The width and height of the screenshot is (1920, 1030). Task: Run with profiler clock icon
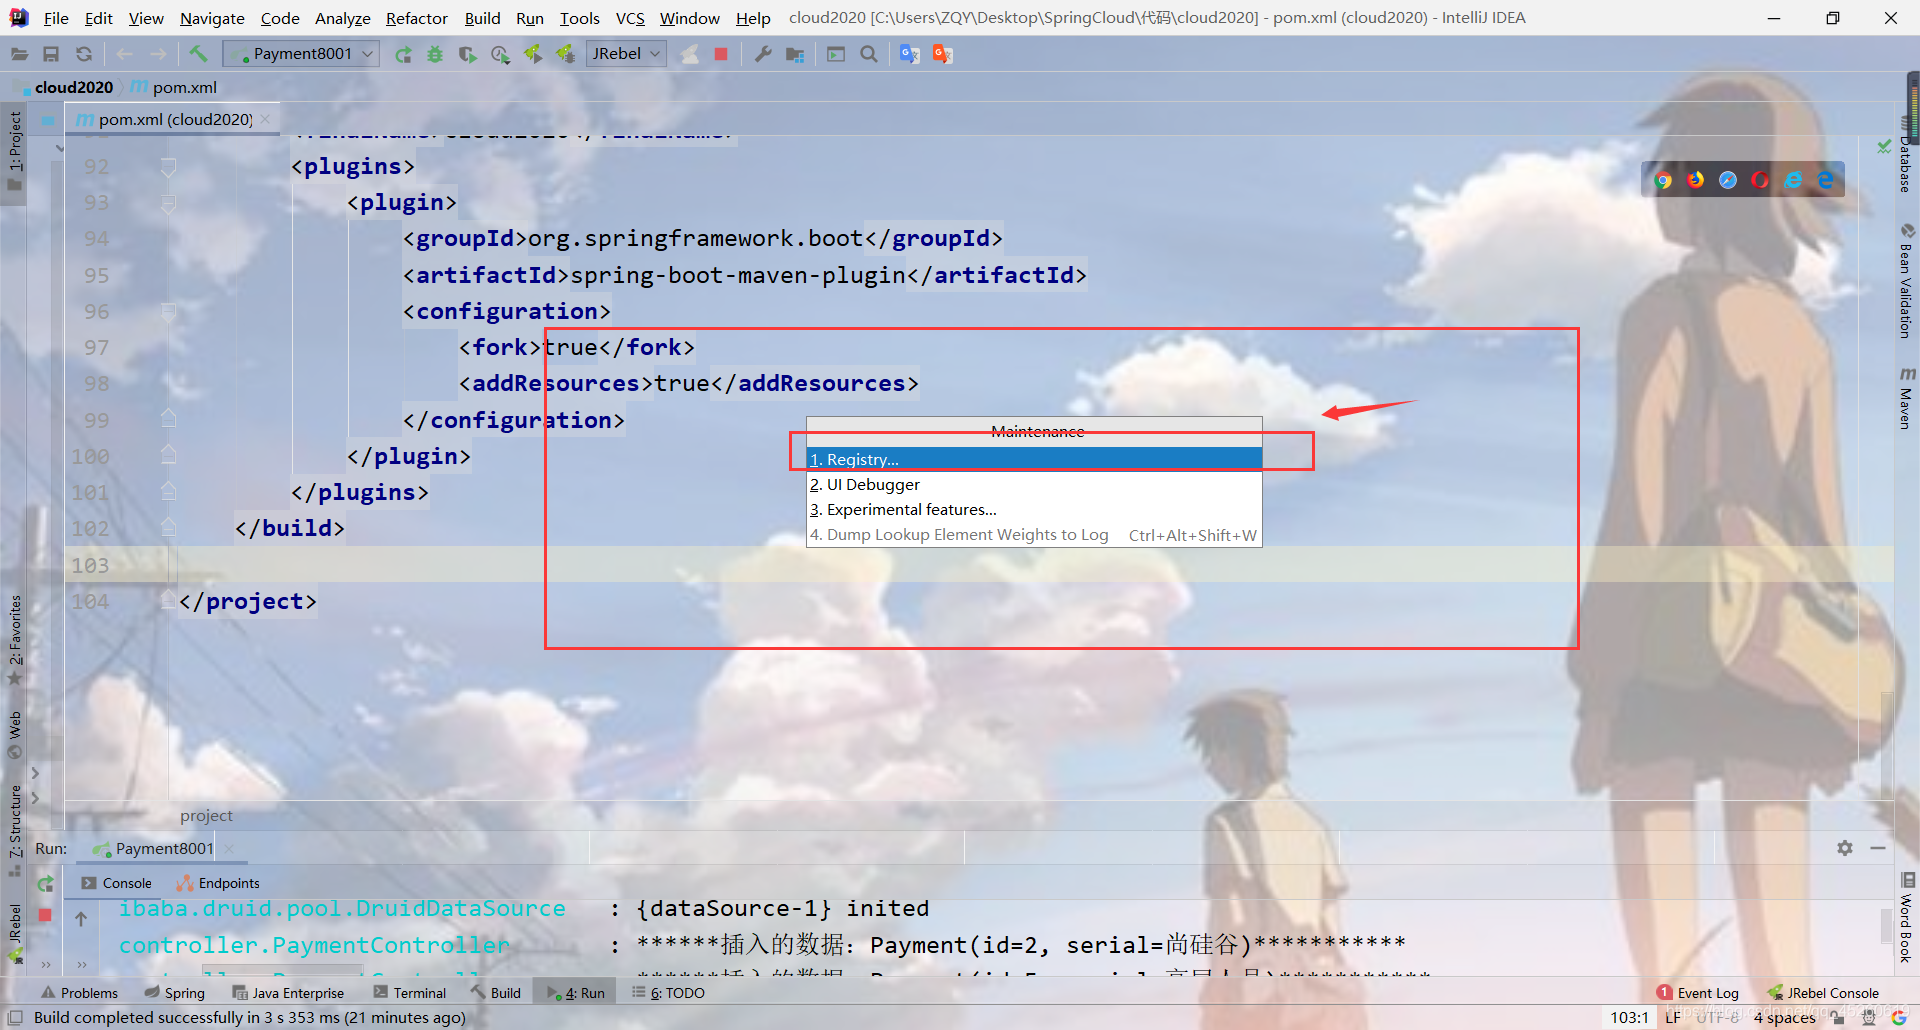500,54
